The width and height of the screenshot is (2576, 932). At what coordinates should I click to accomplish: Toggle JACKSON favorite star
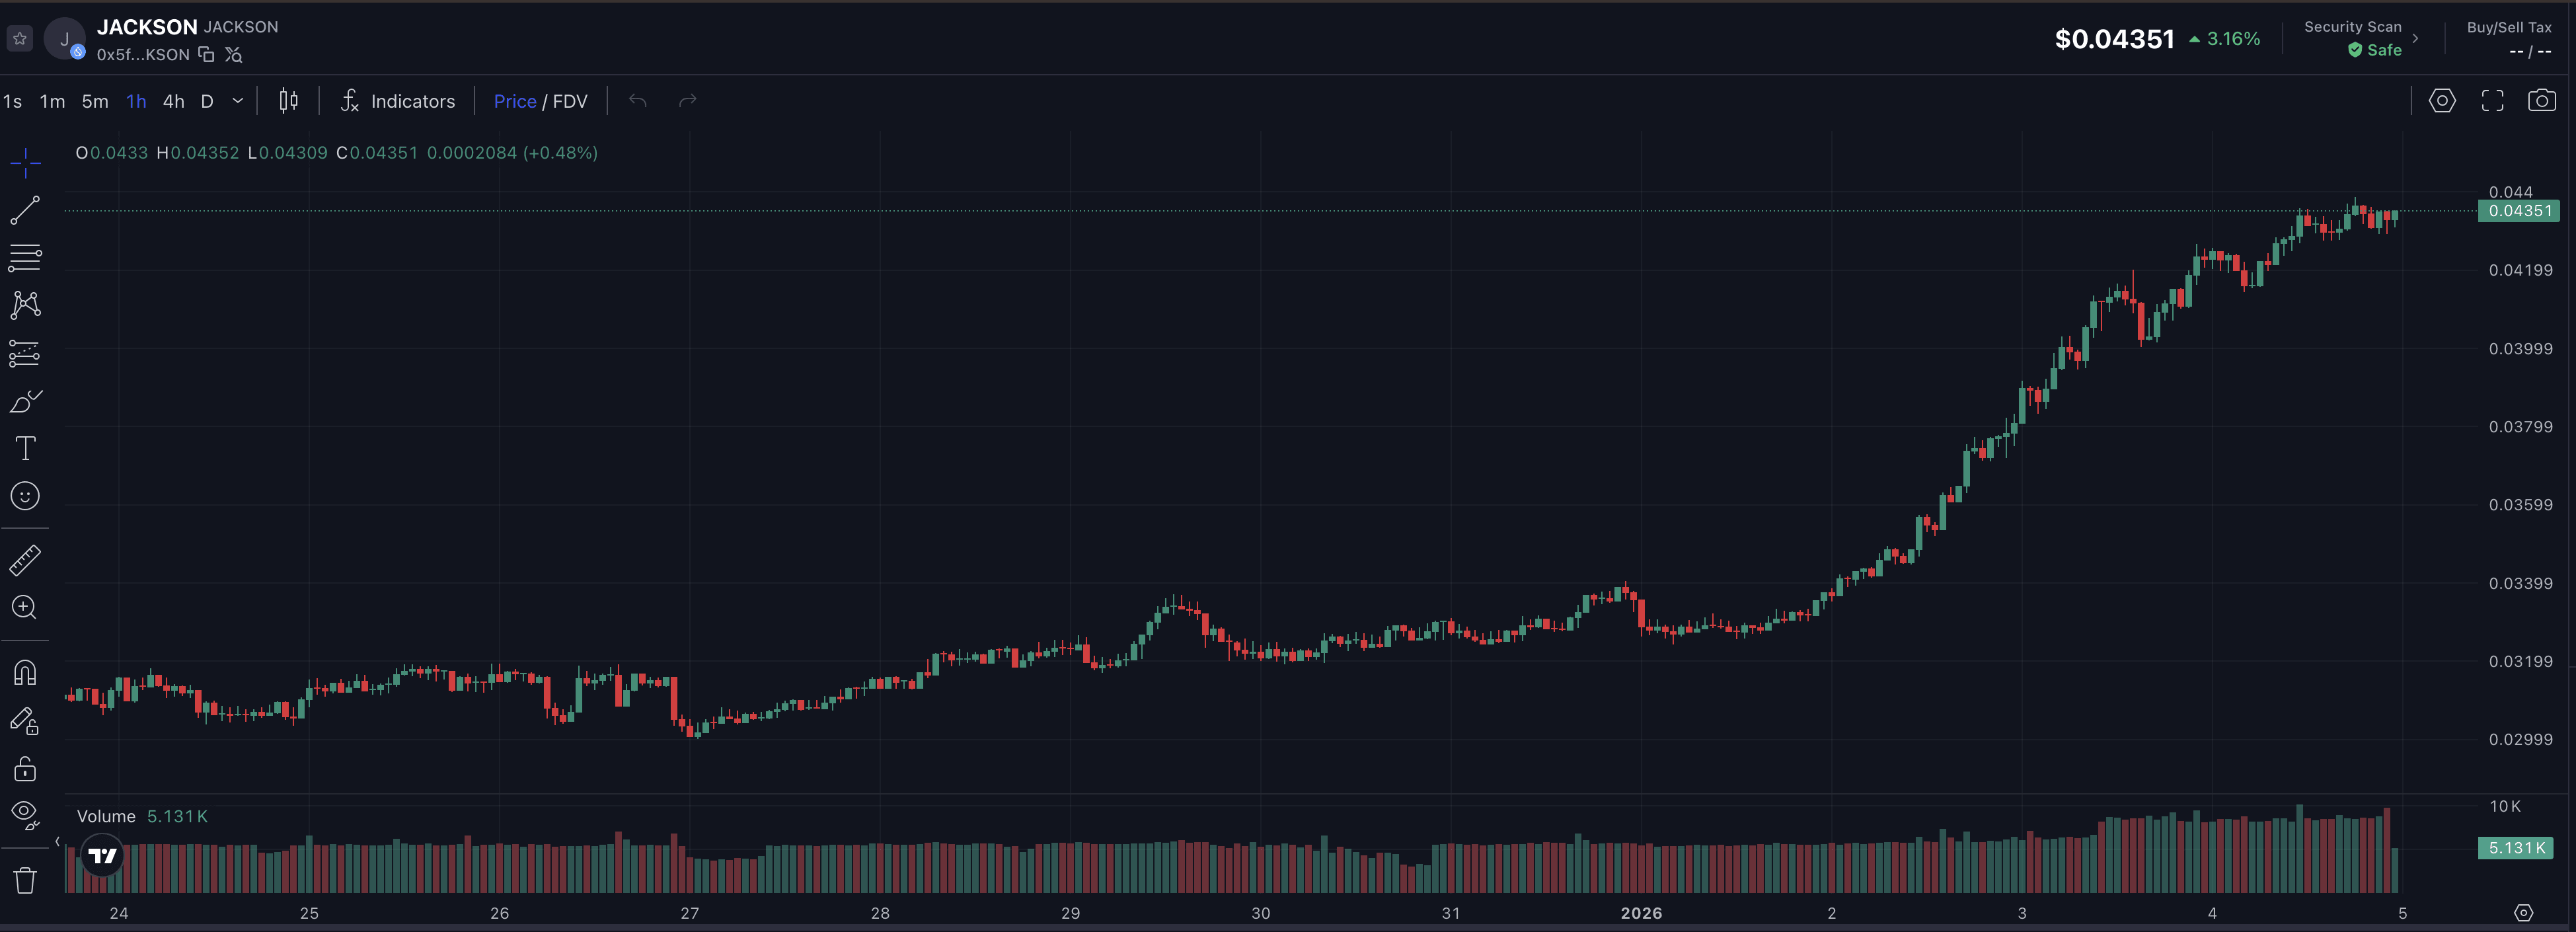point(20,39)
